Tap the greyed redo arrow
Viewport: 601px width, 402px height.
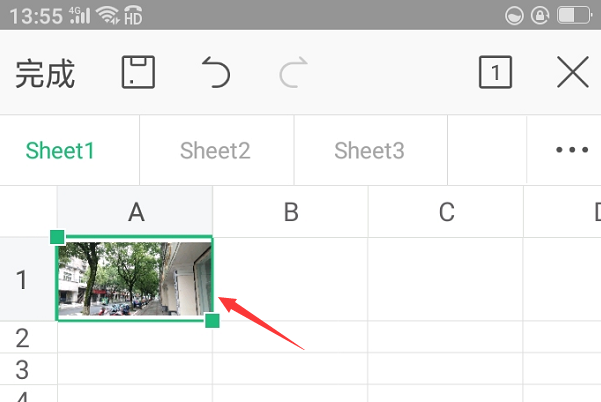pyautogui.click(x=293, y=72)
